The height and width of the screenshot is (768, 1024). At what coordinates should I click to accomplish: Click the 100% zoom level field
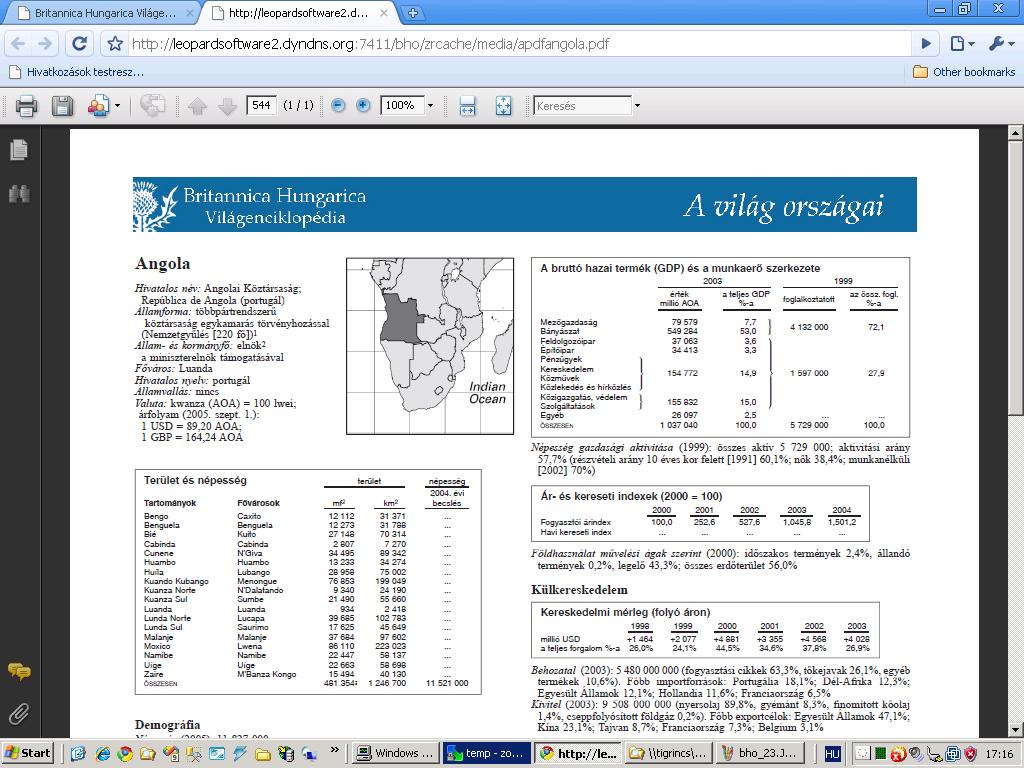pyautogui.click(x=401, y=105)
